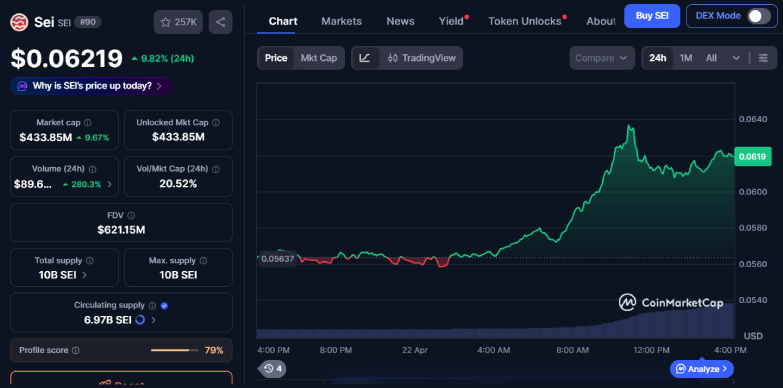Expand Total supply 10B SEI chevron

[x=84, y=275]
